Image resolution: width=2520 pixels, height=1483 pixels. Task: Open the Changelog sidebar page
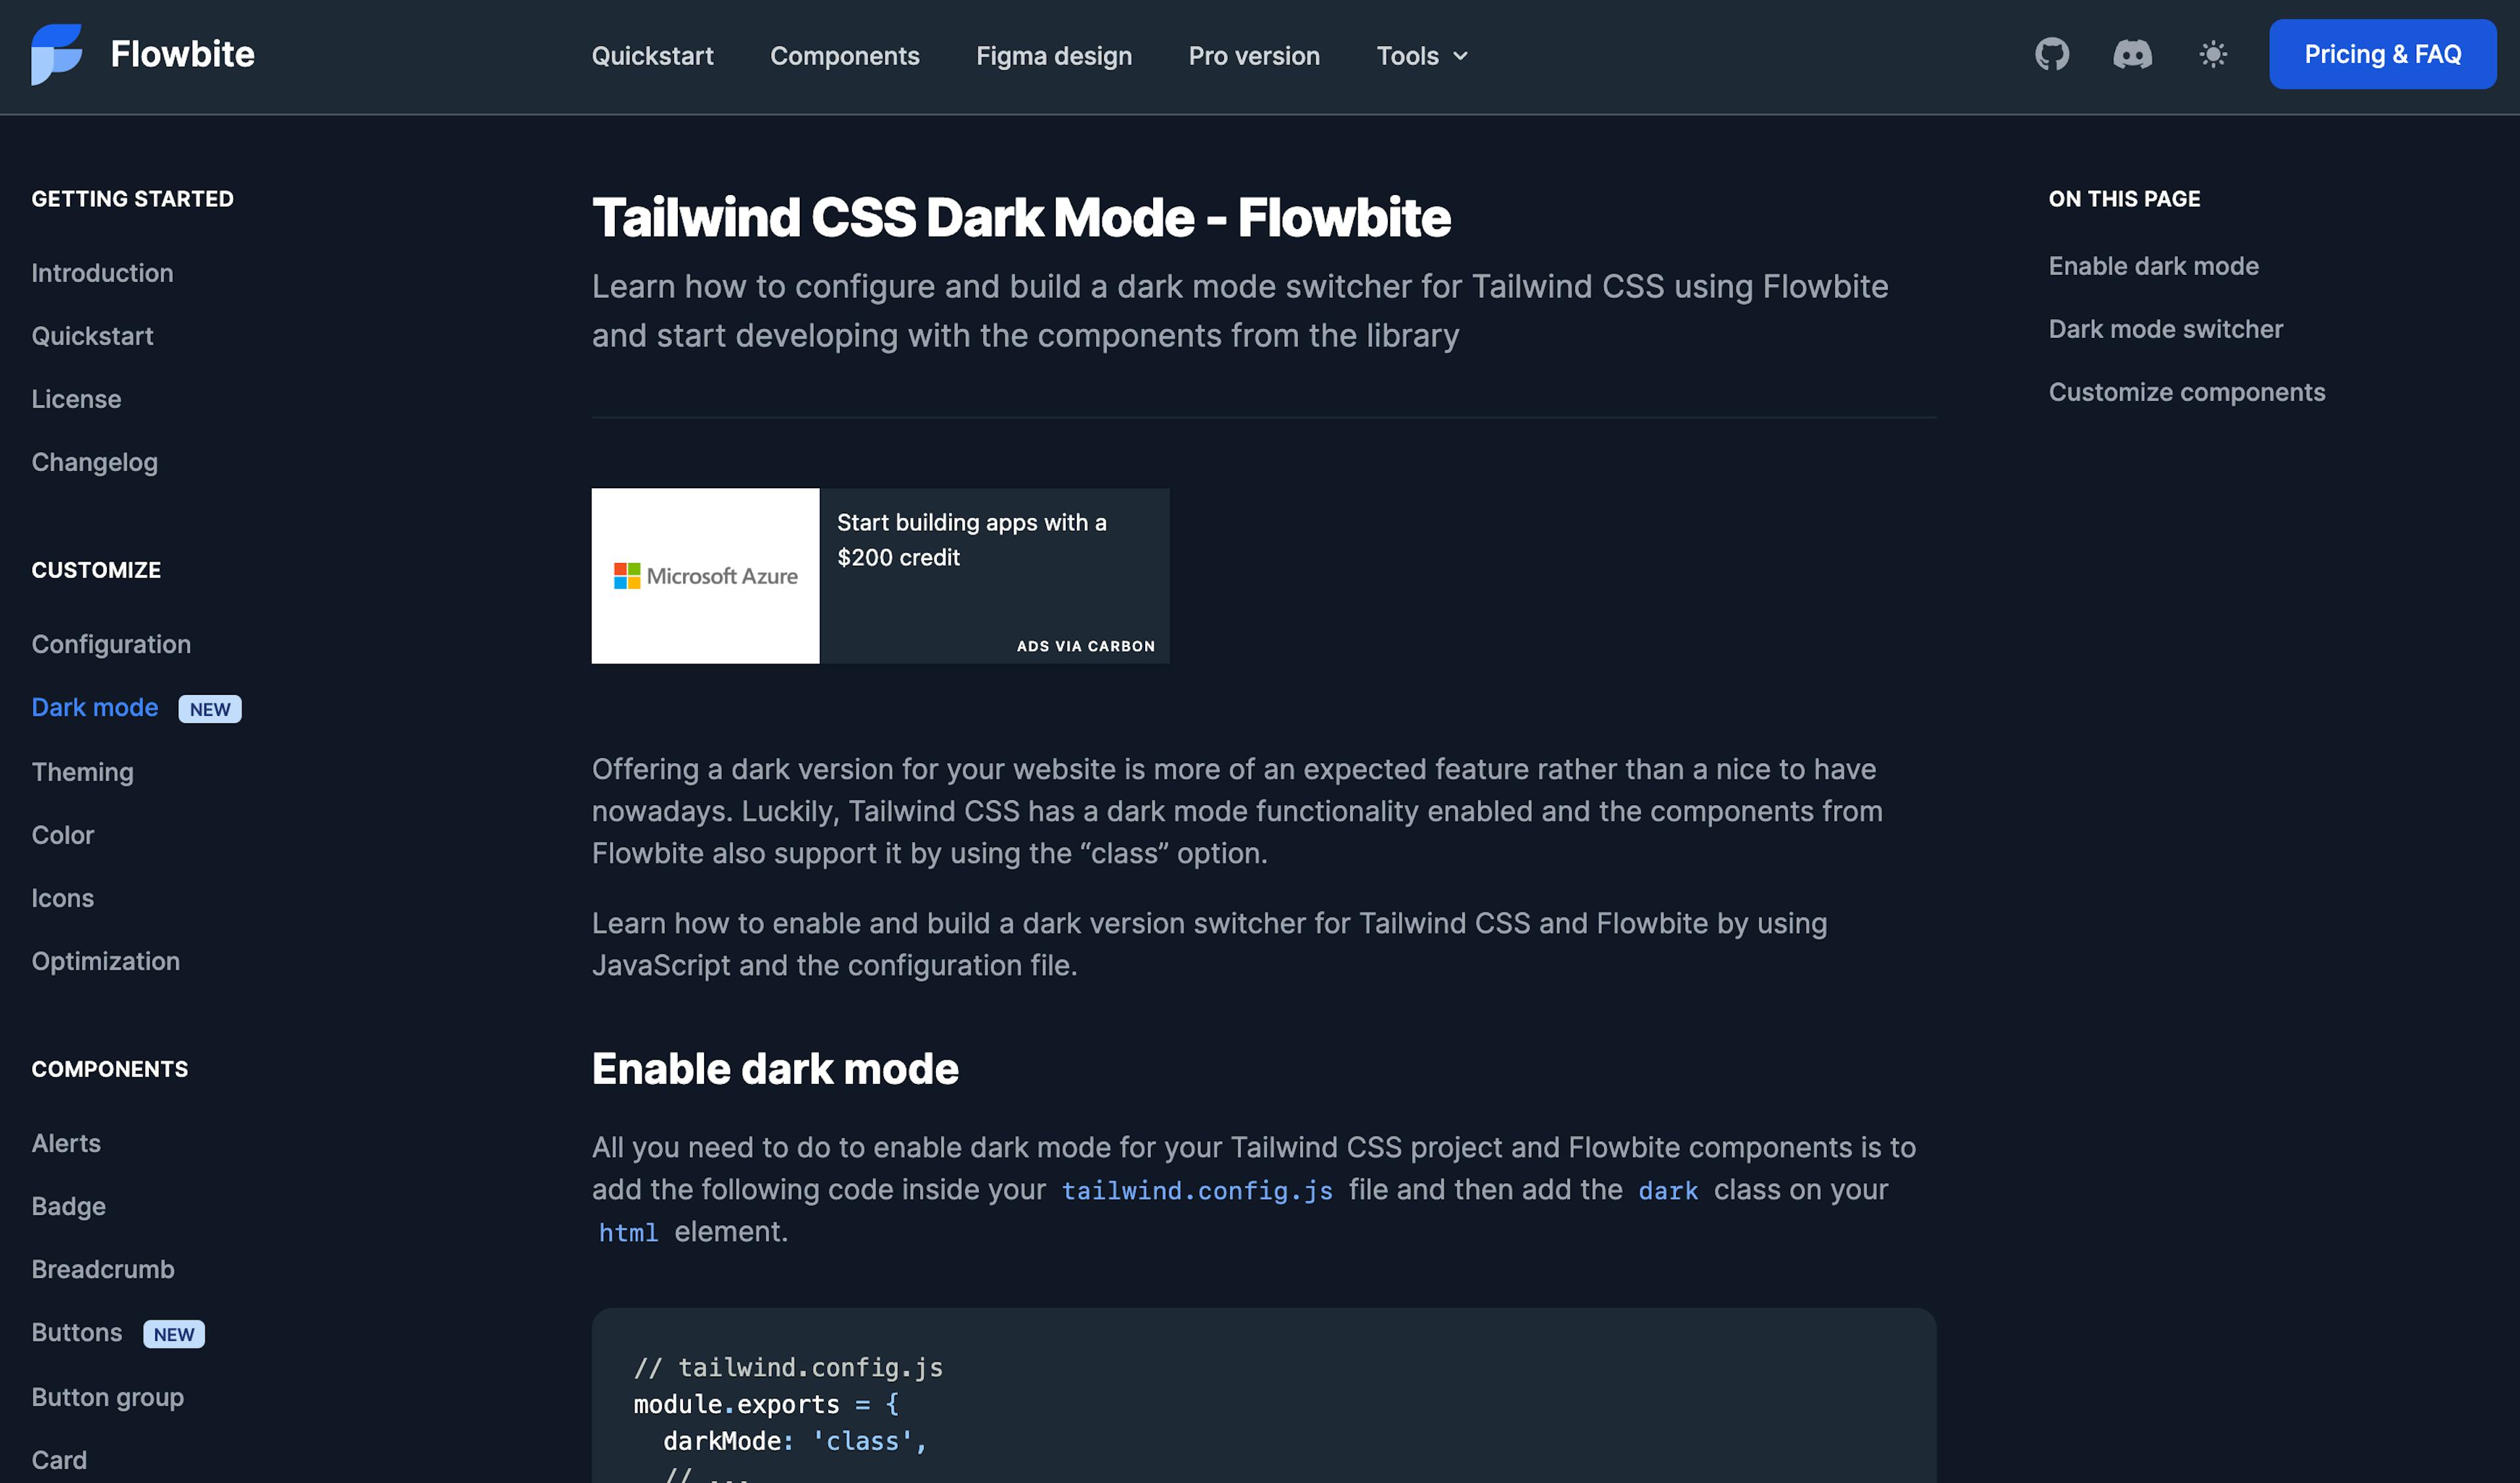click(x=94, y=462)
